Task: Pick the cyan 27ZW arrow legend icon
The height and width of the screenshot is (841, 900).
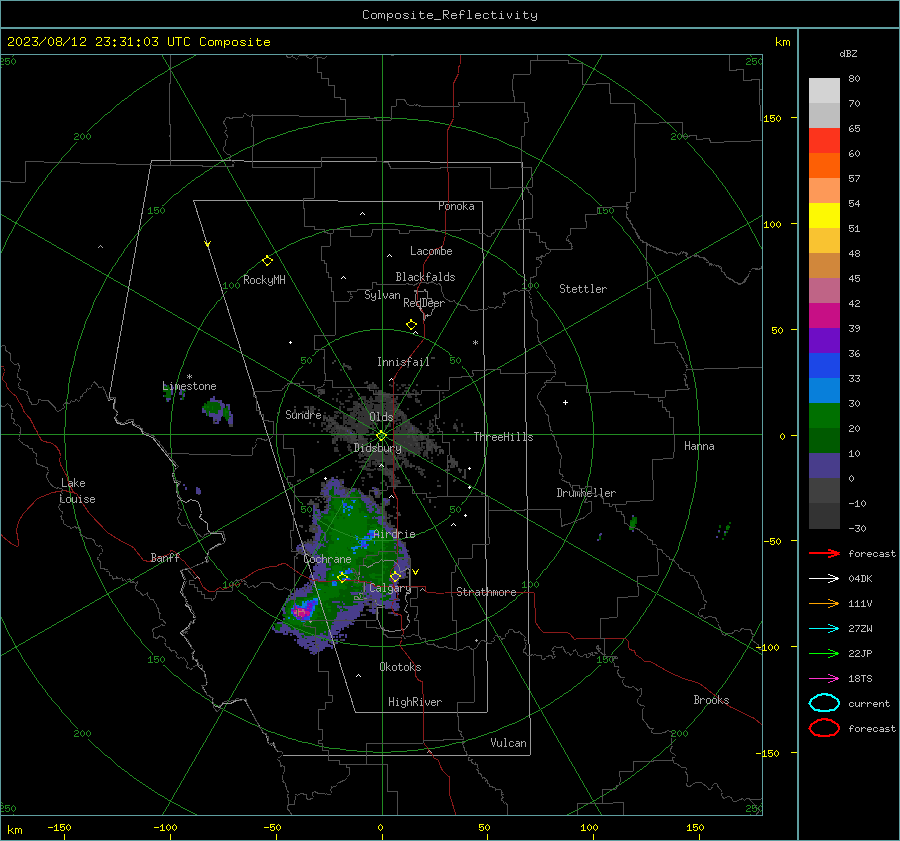Action: pos(824,629)
